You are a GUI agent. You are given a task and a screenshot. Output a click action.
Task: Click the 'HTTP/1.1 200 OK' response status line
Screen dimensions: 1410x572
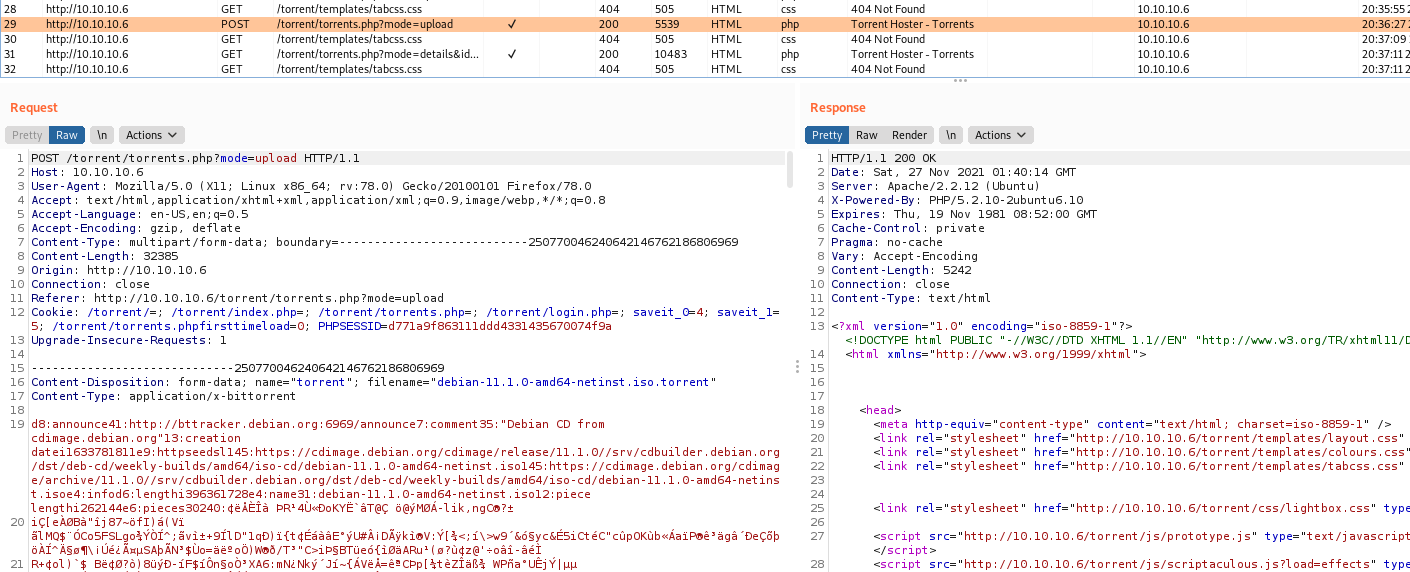pyautogui.click(x=883, y=158)
